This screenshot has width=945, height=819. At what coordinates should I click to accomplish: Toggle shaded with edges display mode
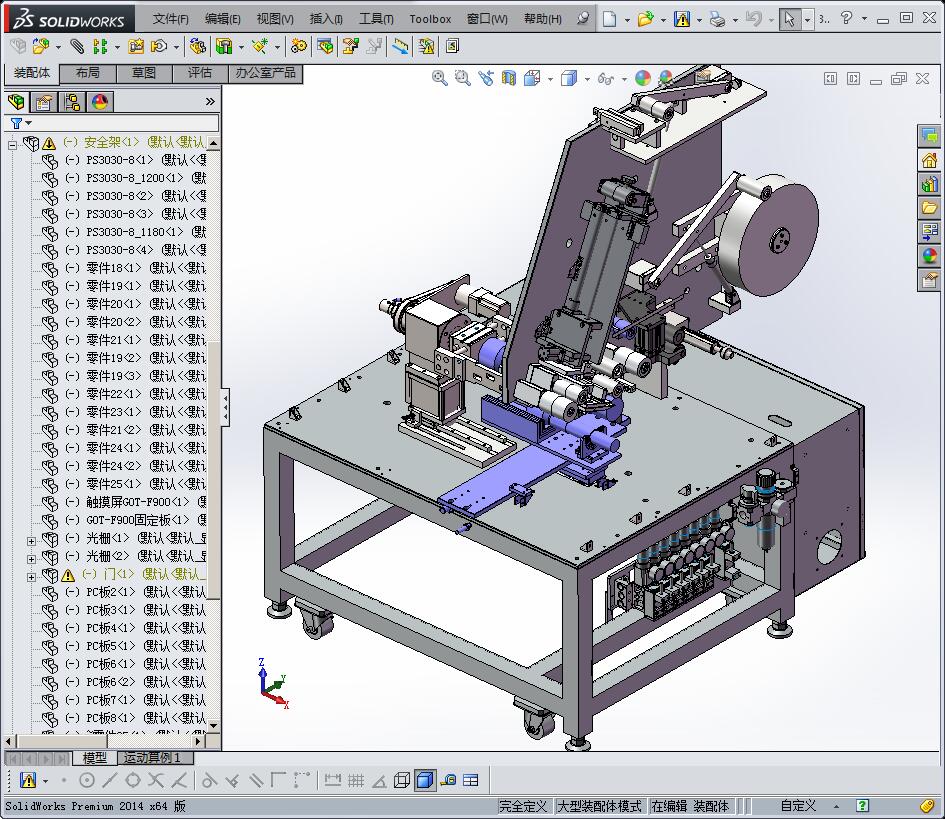point(425,780)
